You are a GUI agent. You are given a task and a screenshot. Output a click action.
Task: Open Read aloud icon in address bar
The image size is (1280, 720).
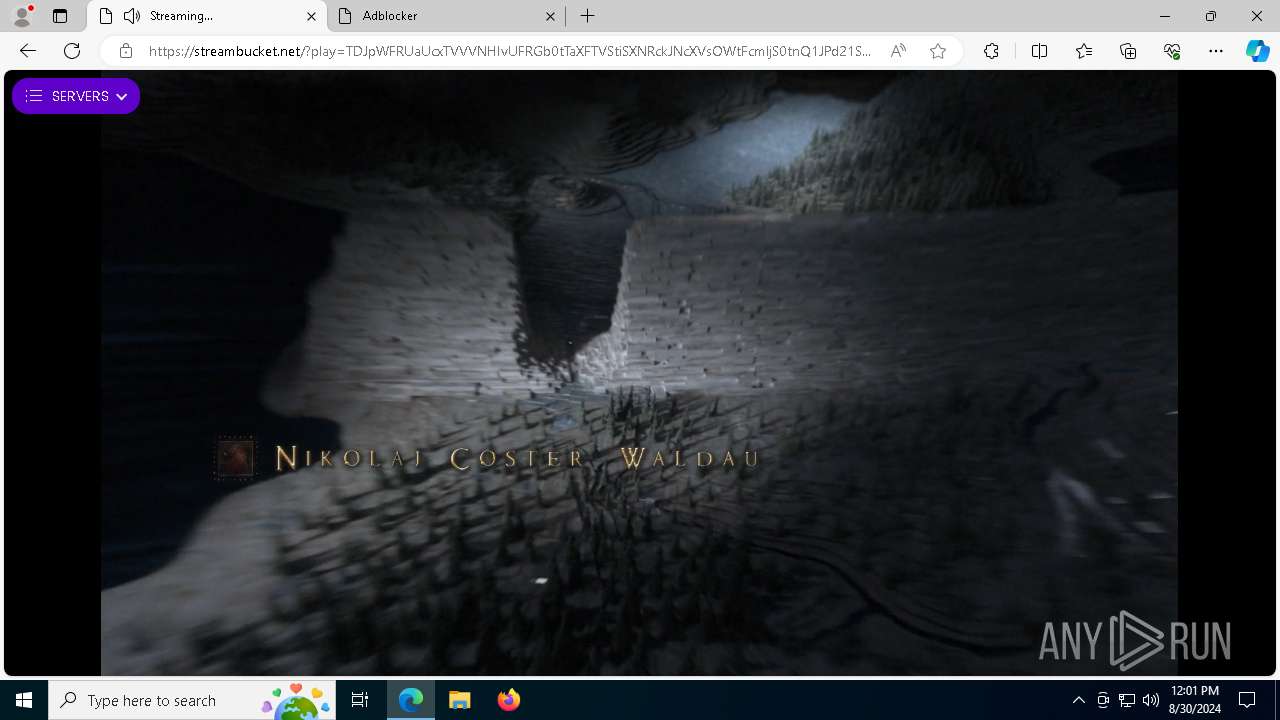pyautogui.click(x=898, y=51)
